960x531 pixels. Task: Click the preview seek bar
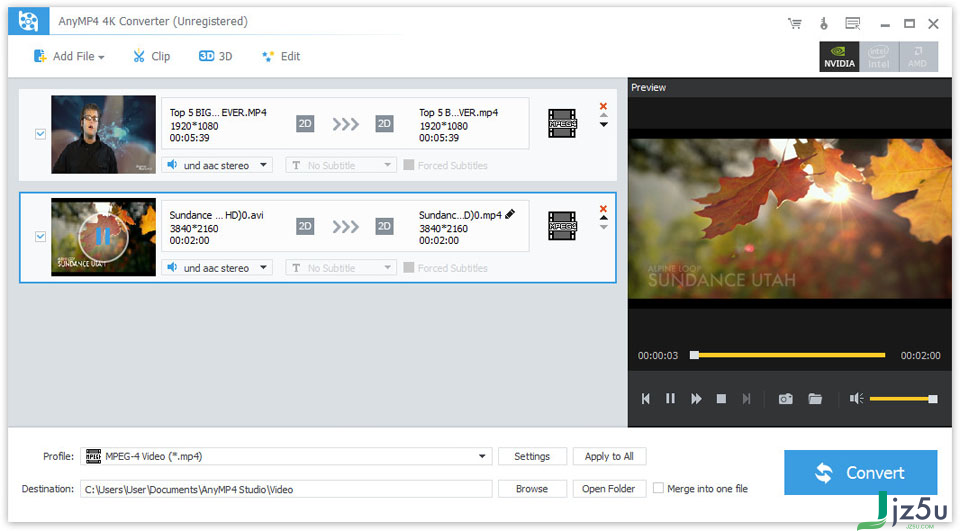[788, 355]
